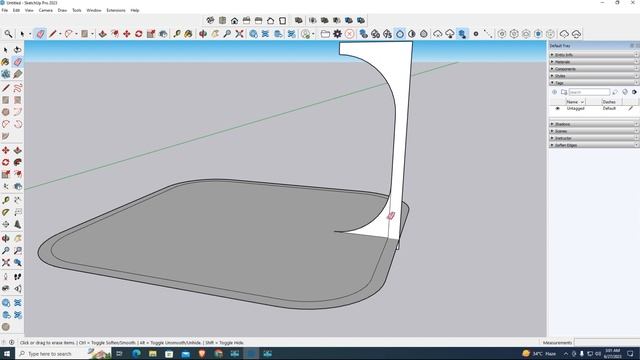Select the Move tool in left toolbar
640x360 pixels.
pos(6,150)
